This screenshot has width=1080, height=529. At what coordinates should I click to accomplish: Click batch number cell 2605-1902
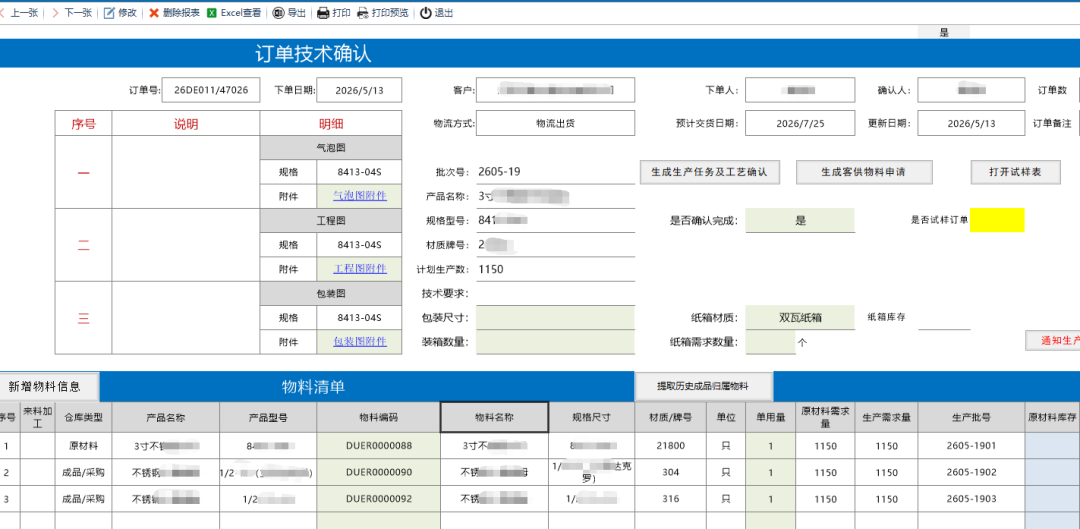pyautogui.click(x=971, y=473)
